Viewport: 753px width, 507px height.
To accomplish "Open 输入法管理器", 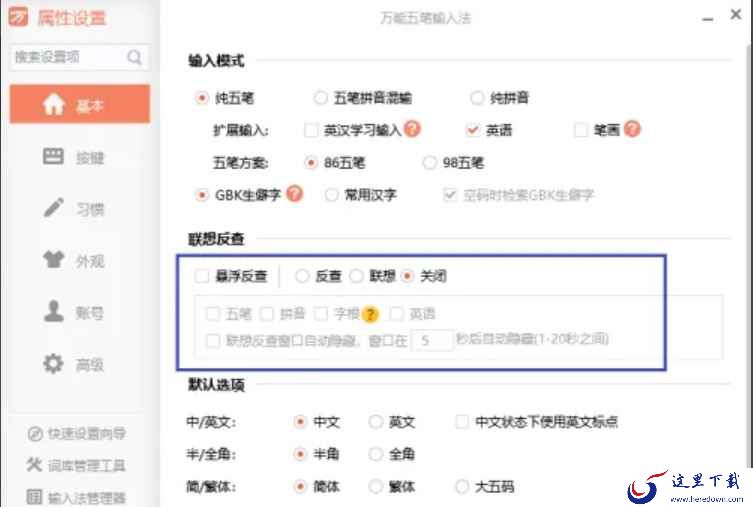I will click(76, 497).
